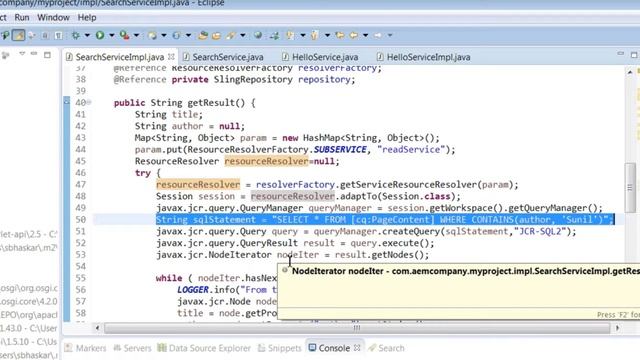This screenshot has height=360, width=640.
Task: Open the Markers view tab
Action: [85, 348]
